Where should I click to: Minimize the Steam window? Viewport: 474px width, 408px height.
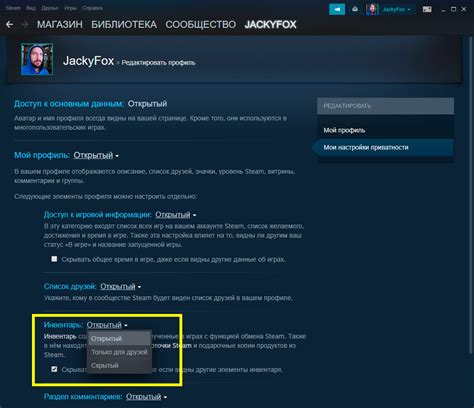443,10
